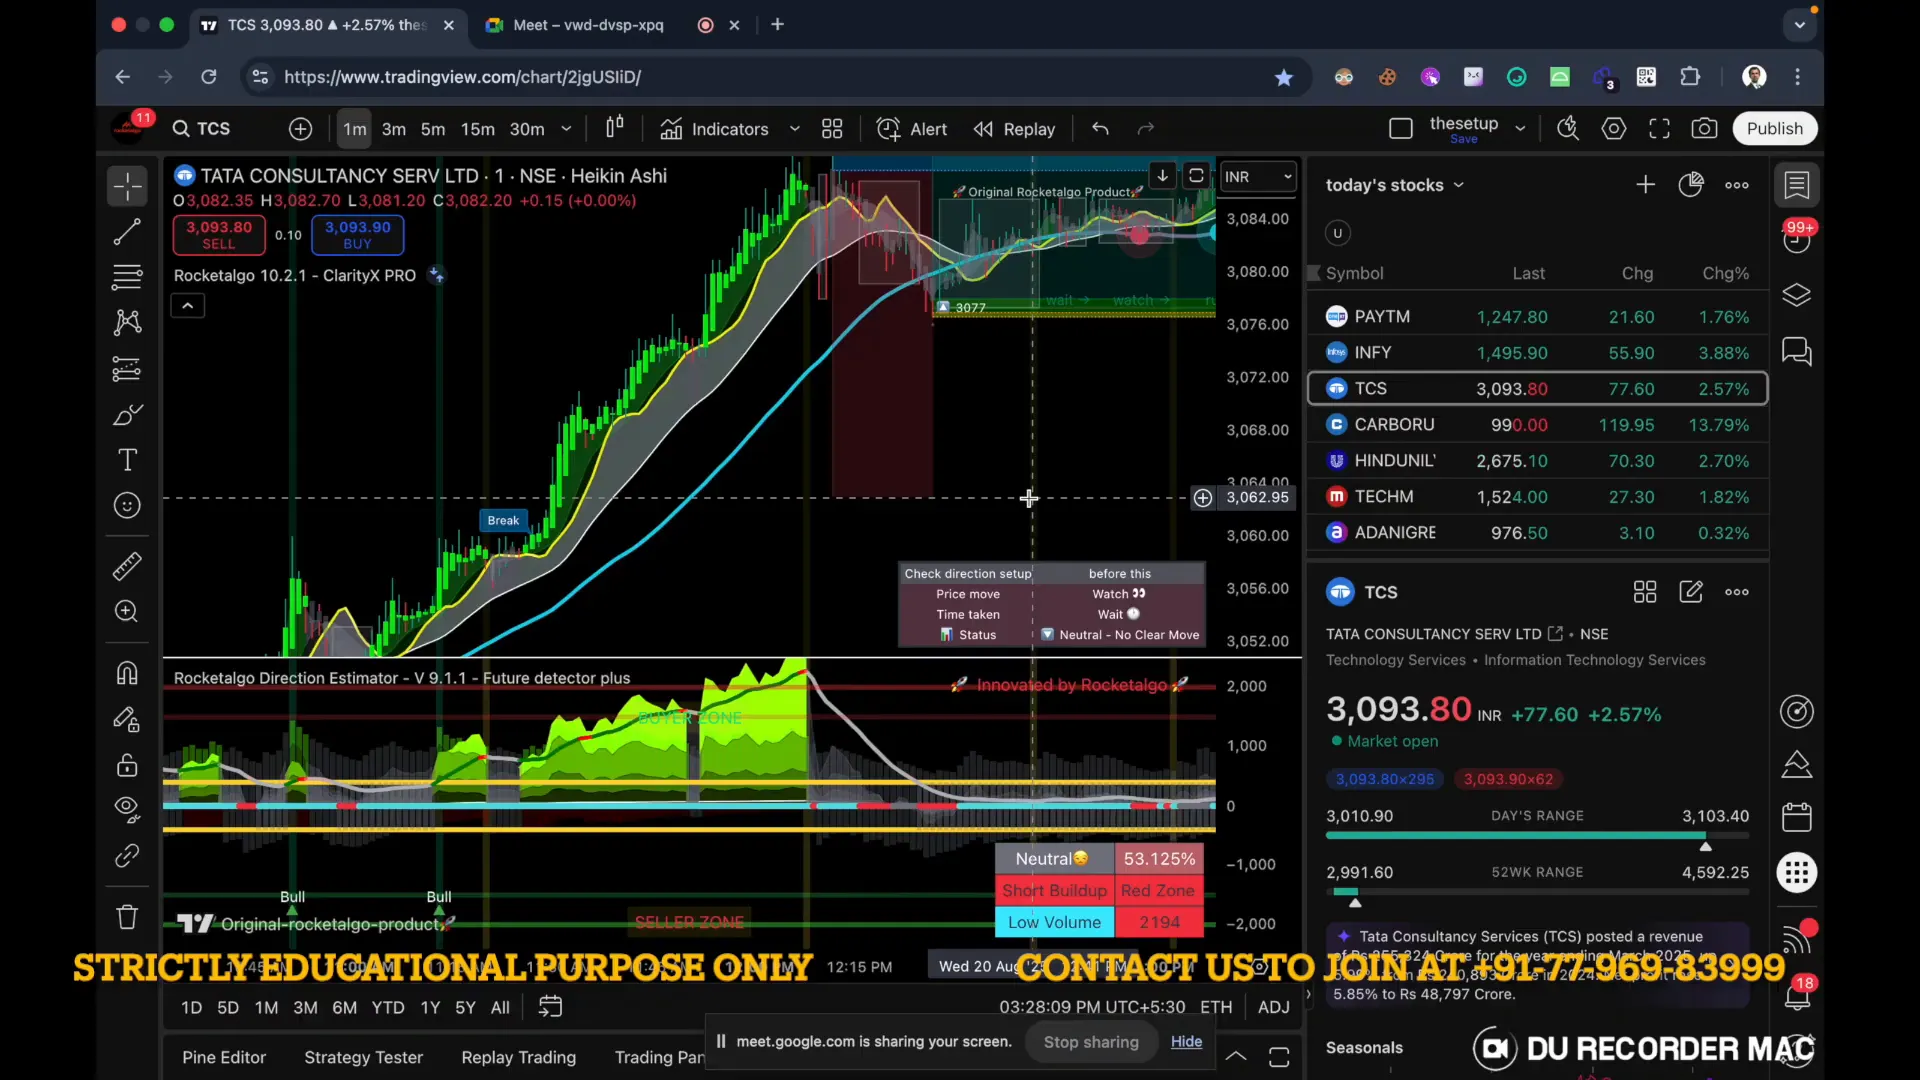Open the emoji icons tool

tap(127, 506)
